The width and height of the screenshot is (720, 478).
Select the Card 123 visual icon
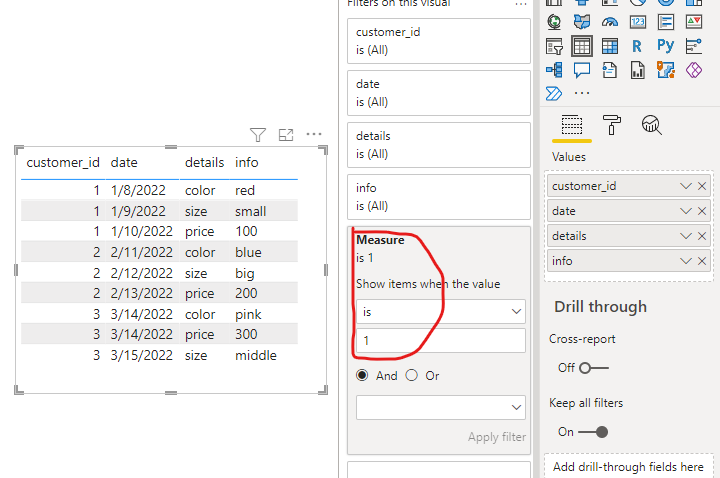(x=638, y=22)
